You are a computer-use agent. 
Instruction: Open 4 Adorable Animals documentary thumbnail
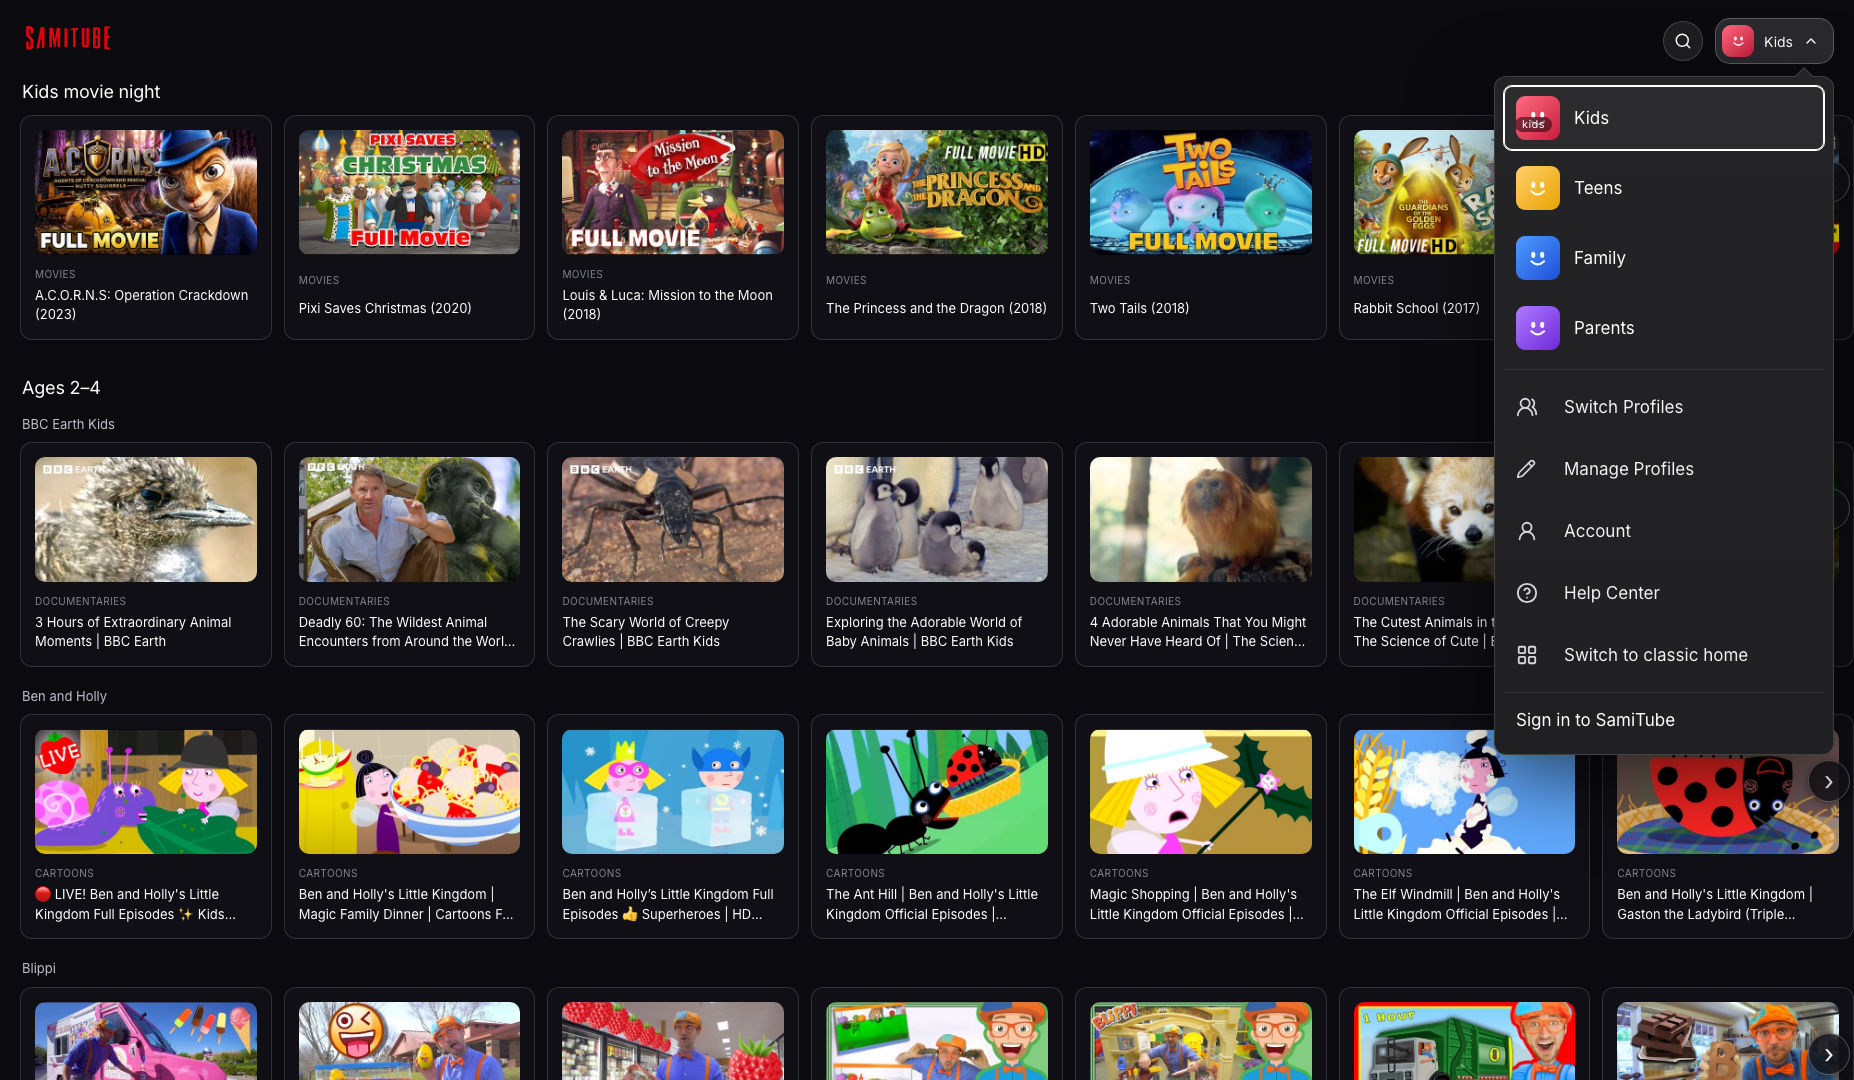pyautogui.click(x=1201, y=520)
